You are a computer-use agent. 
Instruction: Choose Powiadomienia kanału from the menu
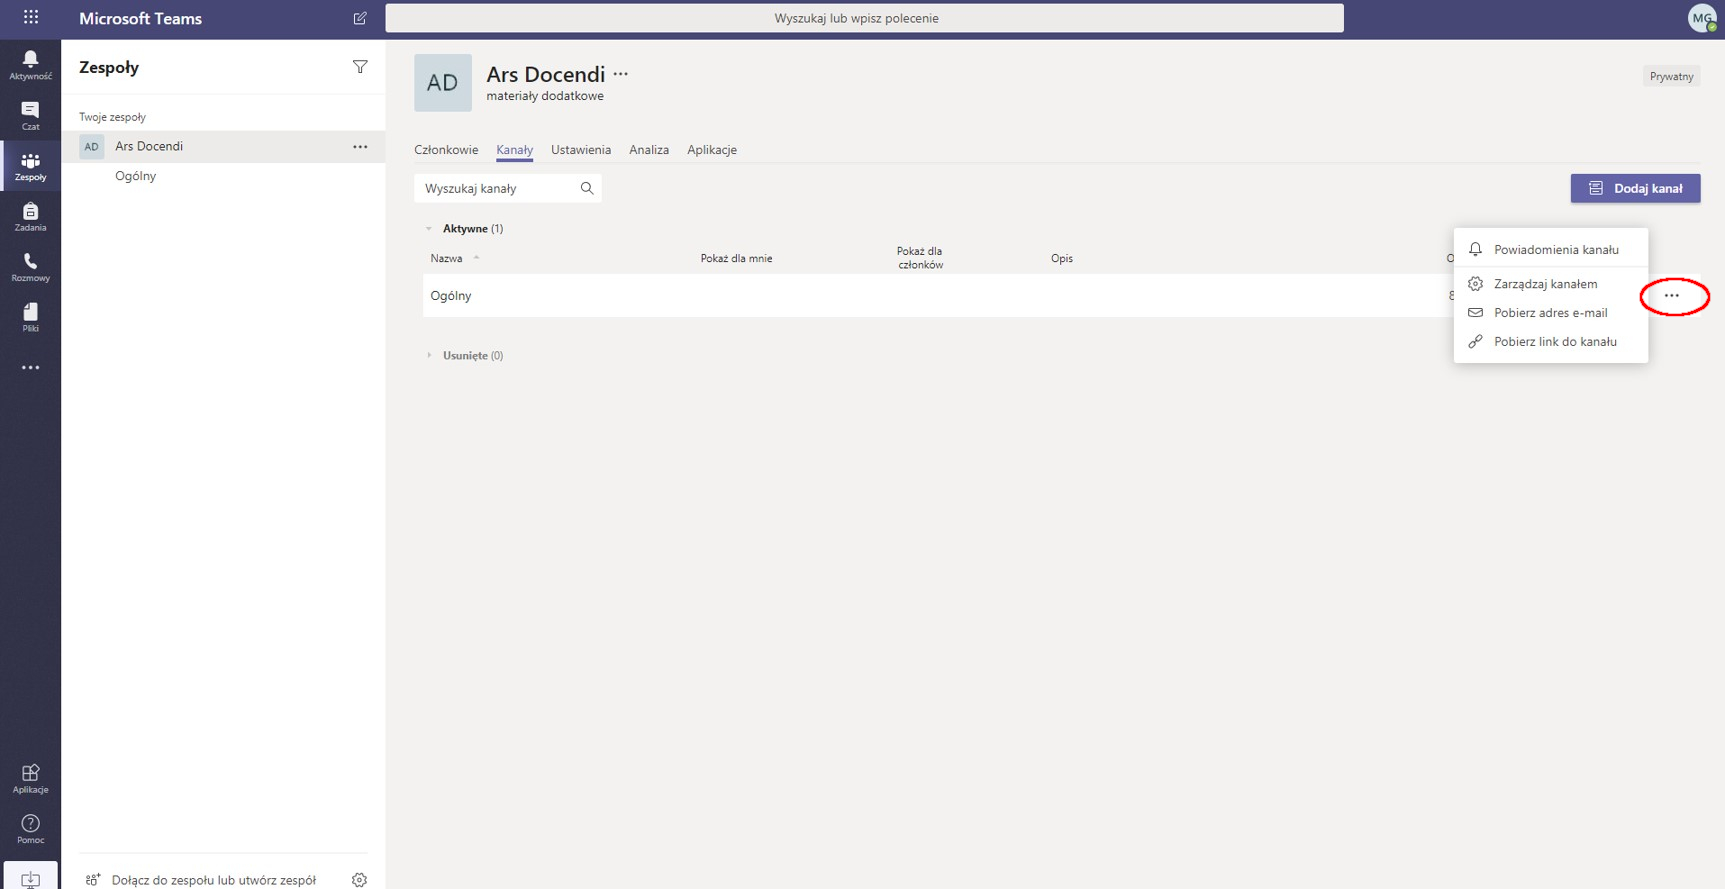(1551, 250)
